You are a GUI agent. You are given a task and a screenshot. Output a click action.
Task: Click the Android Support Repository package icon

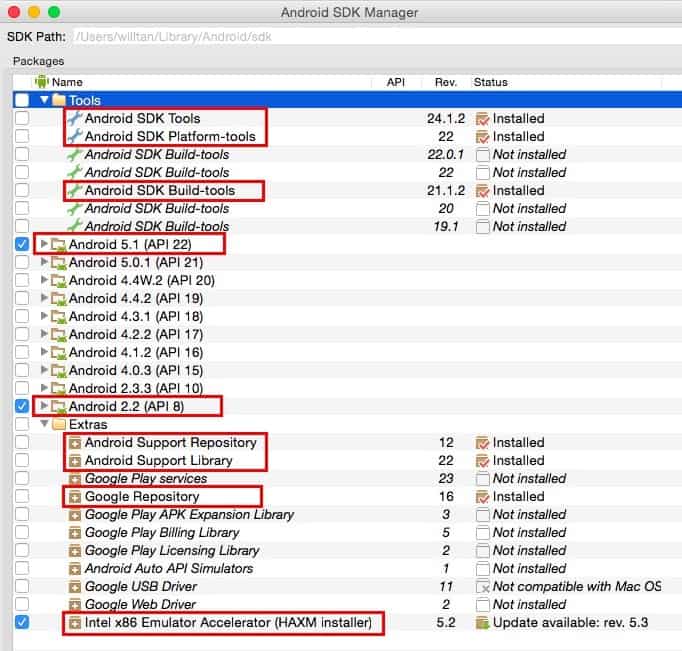click(75, 443)
